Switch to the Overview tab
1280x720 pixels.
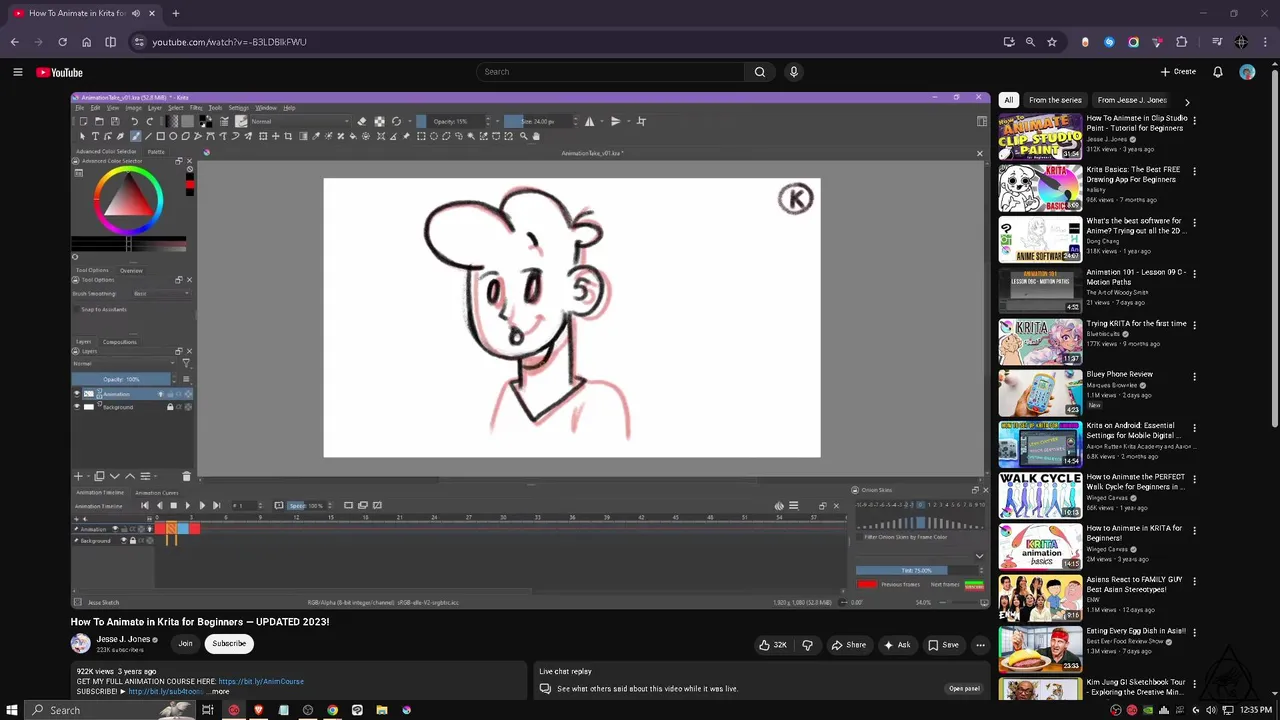(x=131, y=270)
